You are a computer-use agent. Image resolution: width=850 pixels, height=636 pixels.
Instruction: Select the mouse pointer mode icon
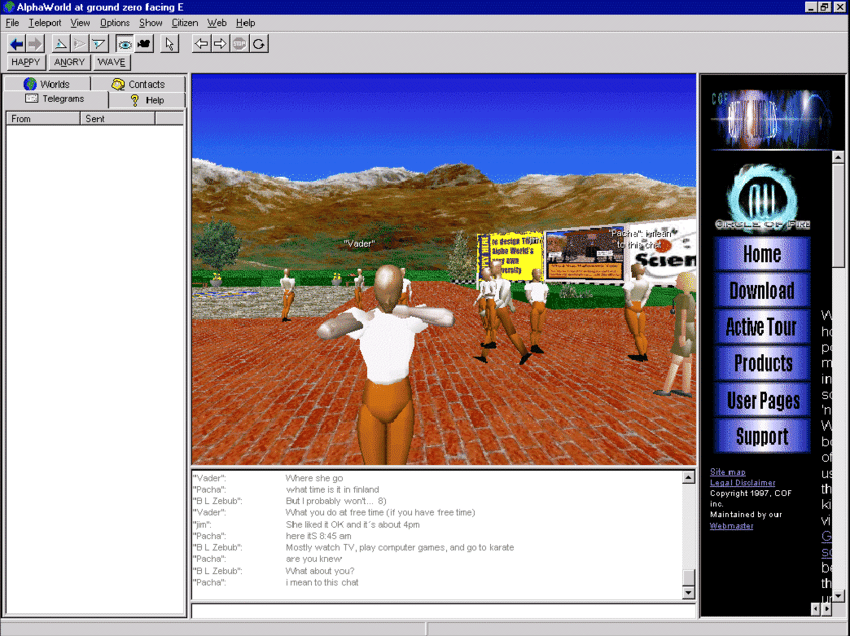click(x=170, y=44)
